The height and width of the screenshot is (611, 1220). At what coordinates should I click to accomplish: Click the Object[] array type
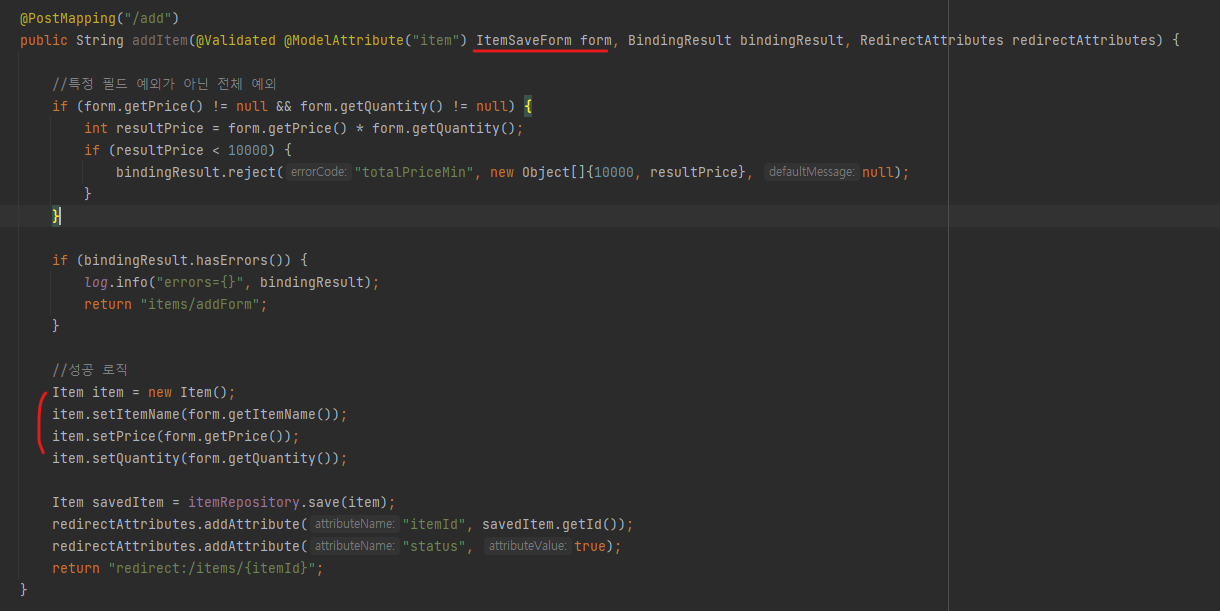tap(554, 172)
